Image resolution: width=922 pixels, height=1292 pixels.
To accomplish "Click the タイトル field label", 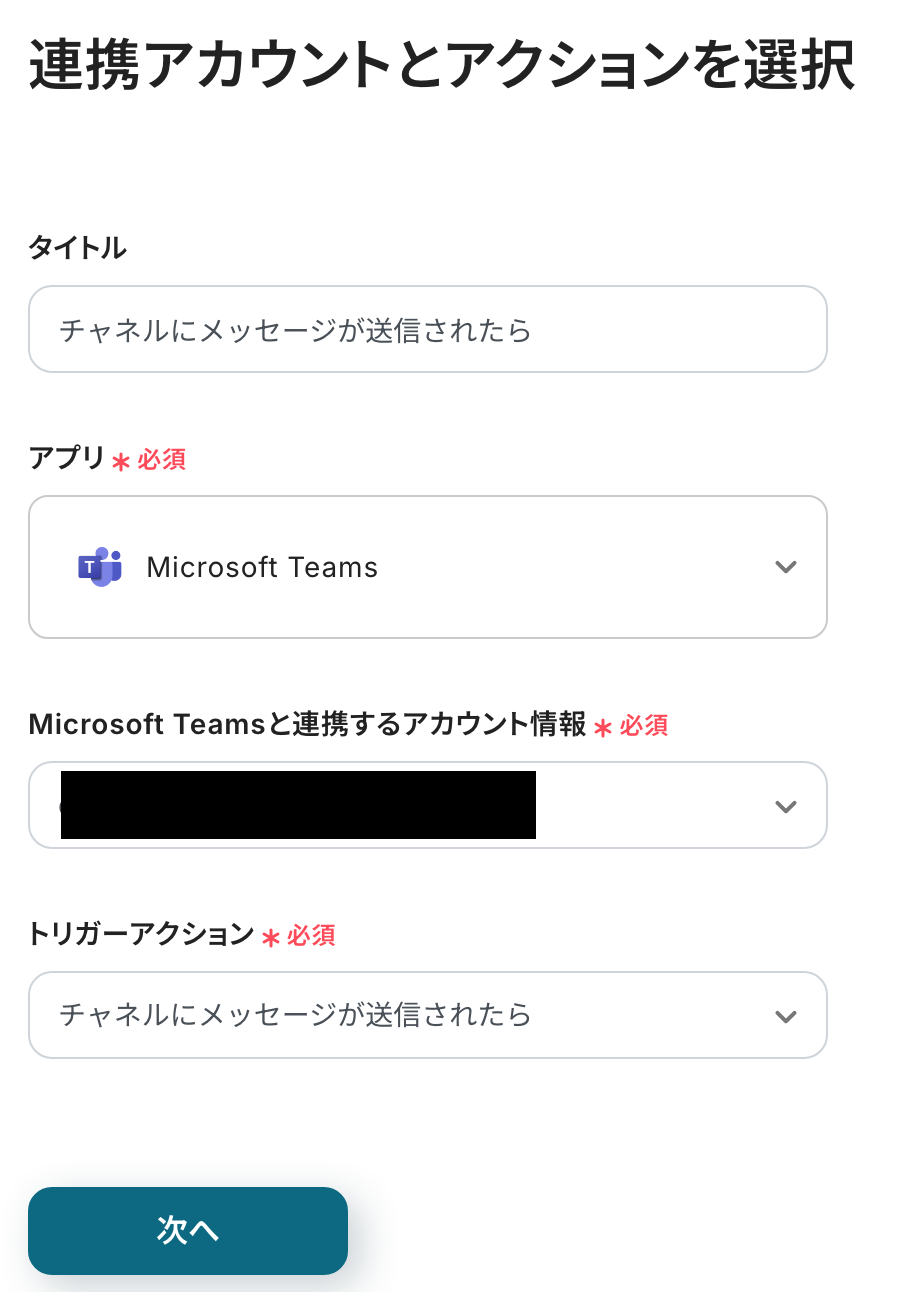I will (77, 248).
